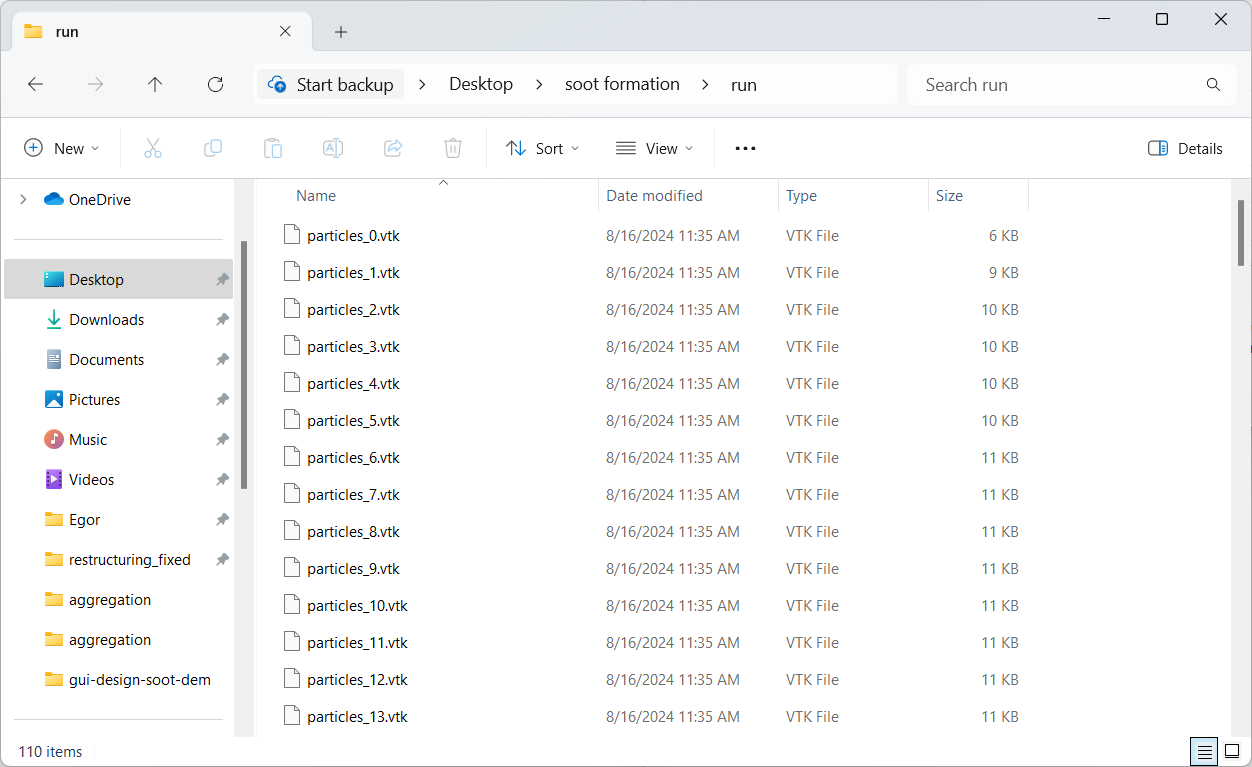The height and width of the screenshot is (767, 1252).
Task: Add a new tab with plus button
Action: (341, 32)
